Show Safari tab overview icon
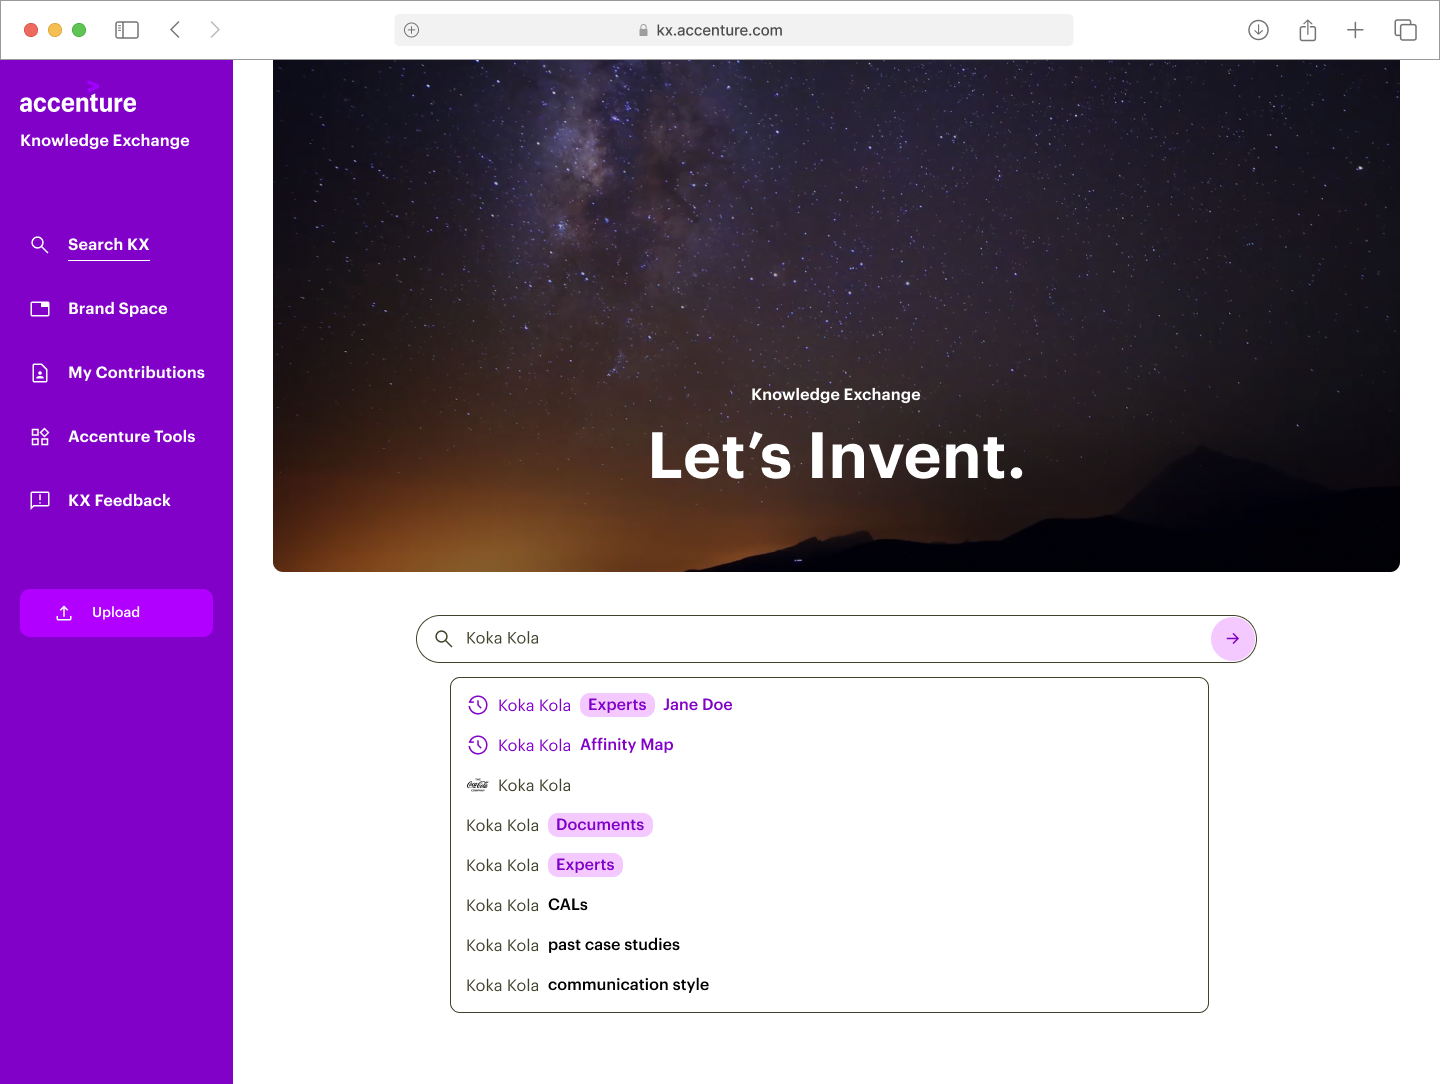This screenshot has height=1084, width=1440. 1405,30
